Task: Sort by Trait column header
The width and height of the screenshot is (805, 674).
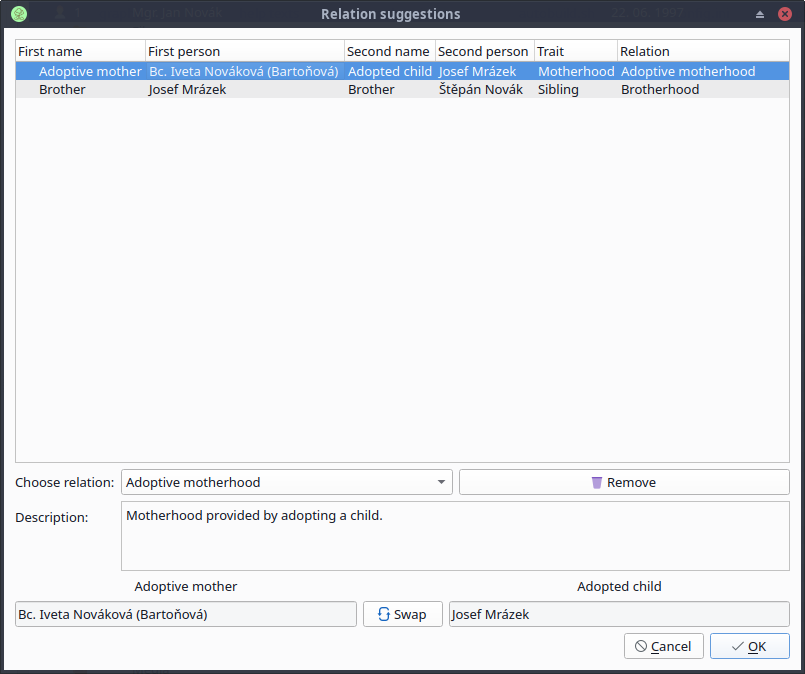Action: tap(575, 51)
